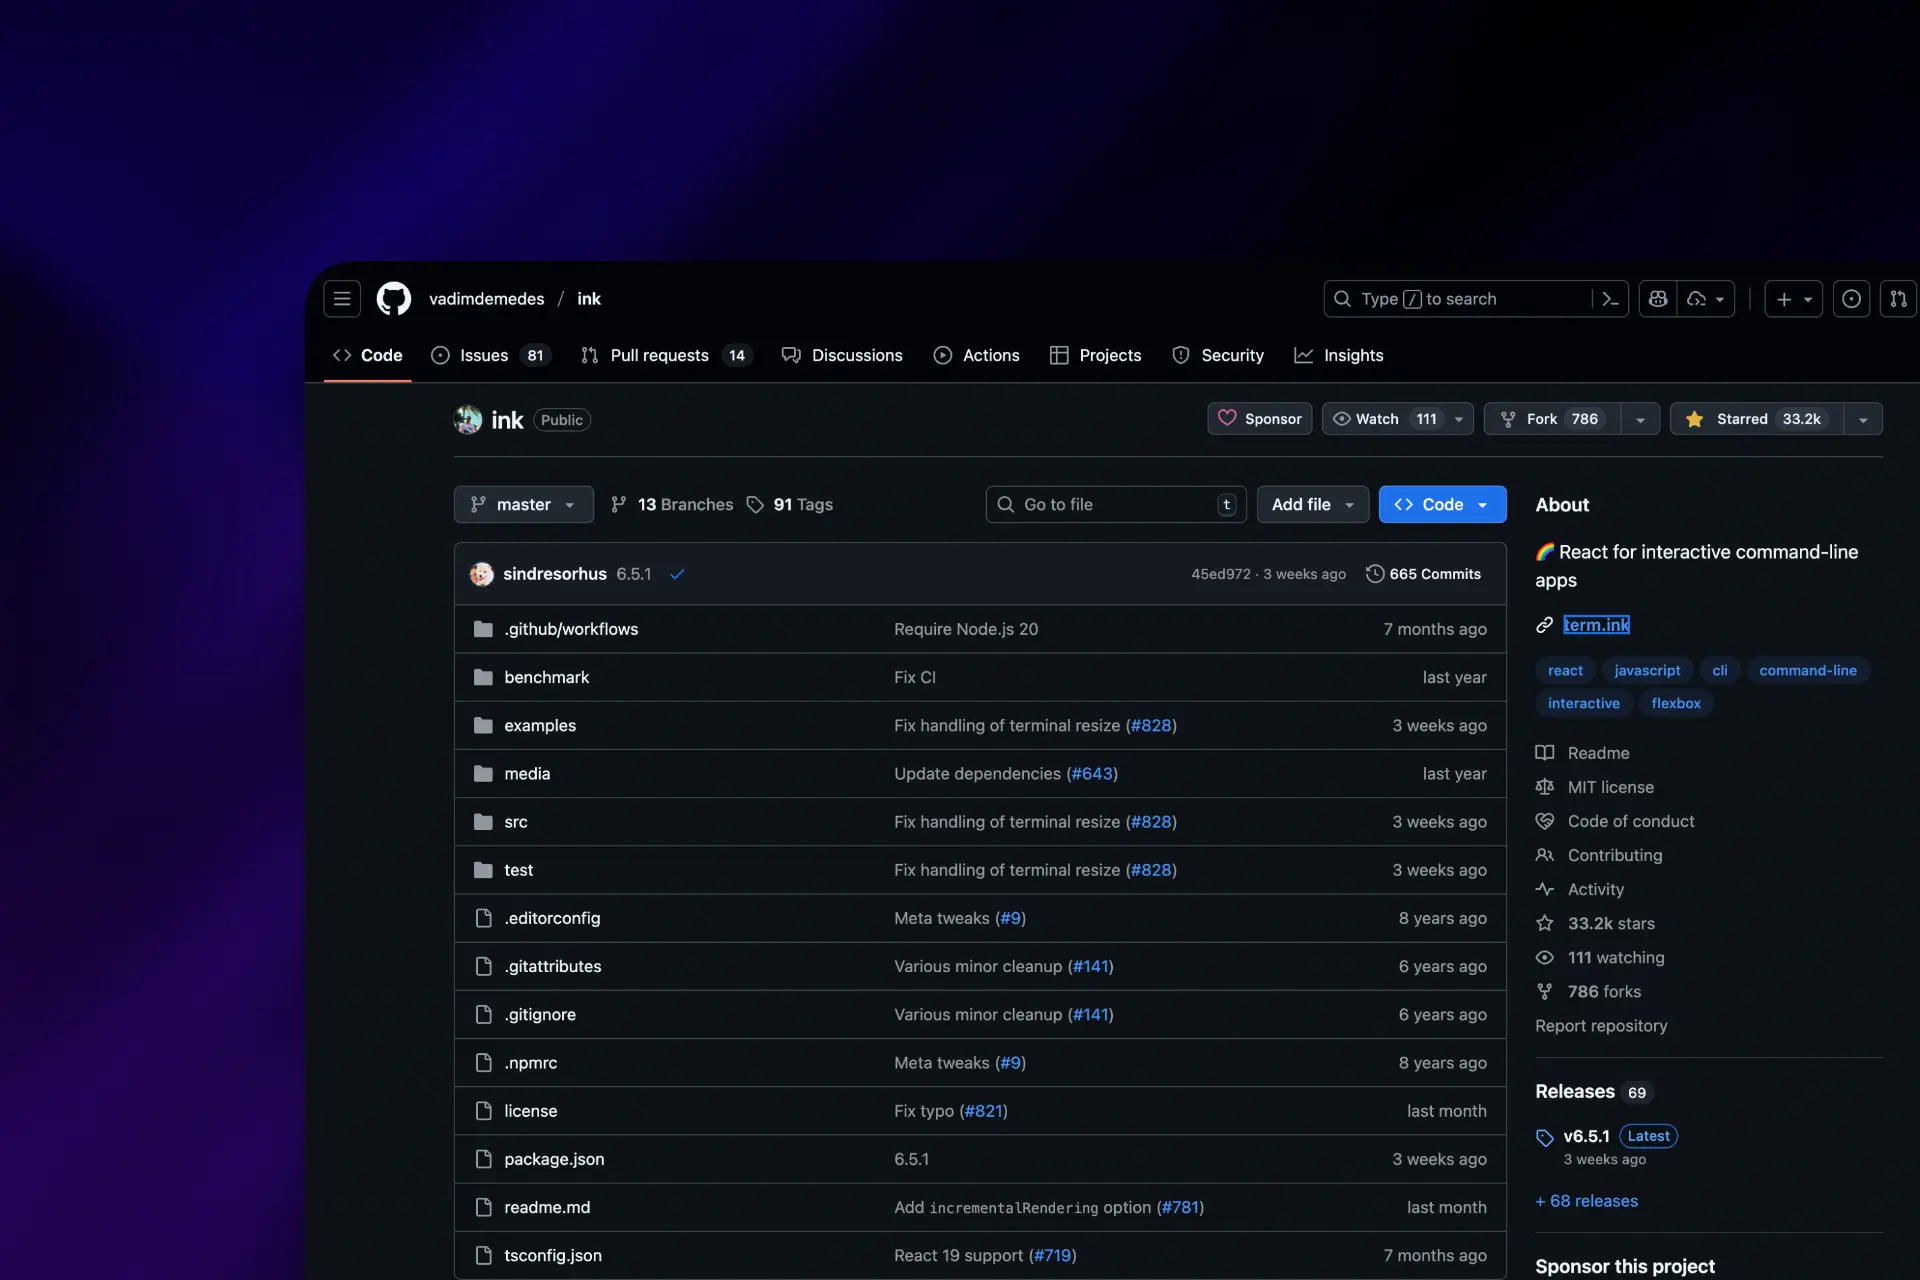Open the src folder

pos(516,822)
